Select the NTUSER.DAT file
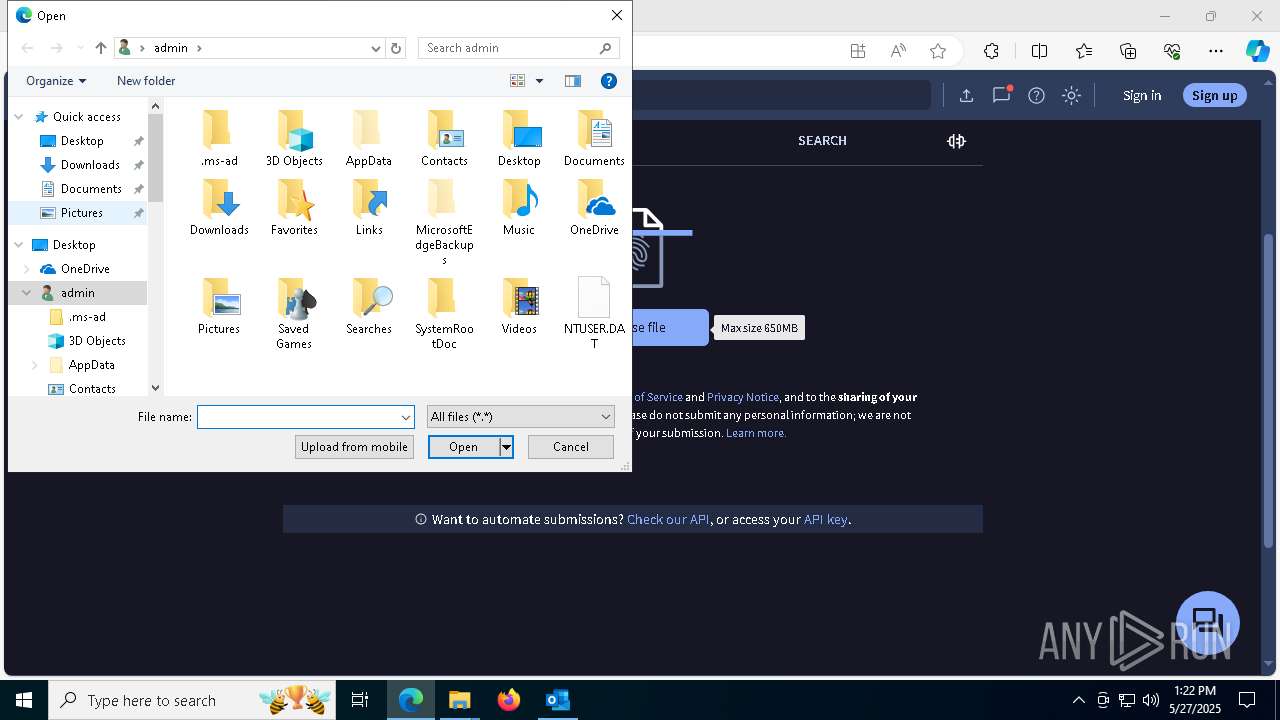Screen dimensions: 1280x720 (x=594, y=313)
